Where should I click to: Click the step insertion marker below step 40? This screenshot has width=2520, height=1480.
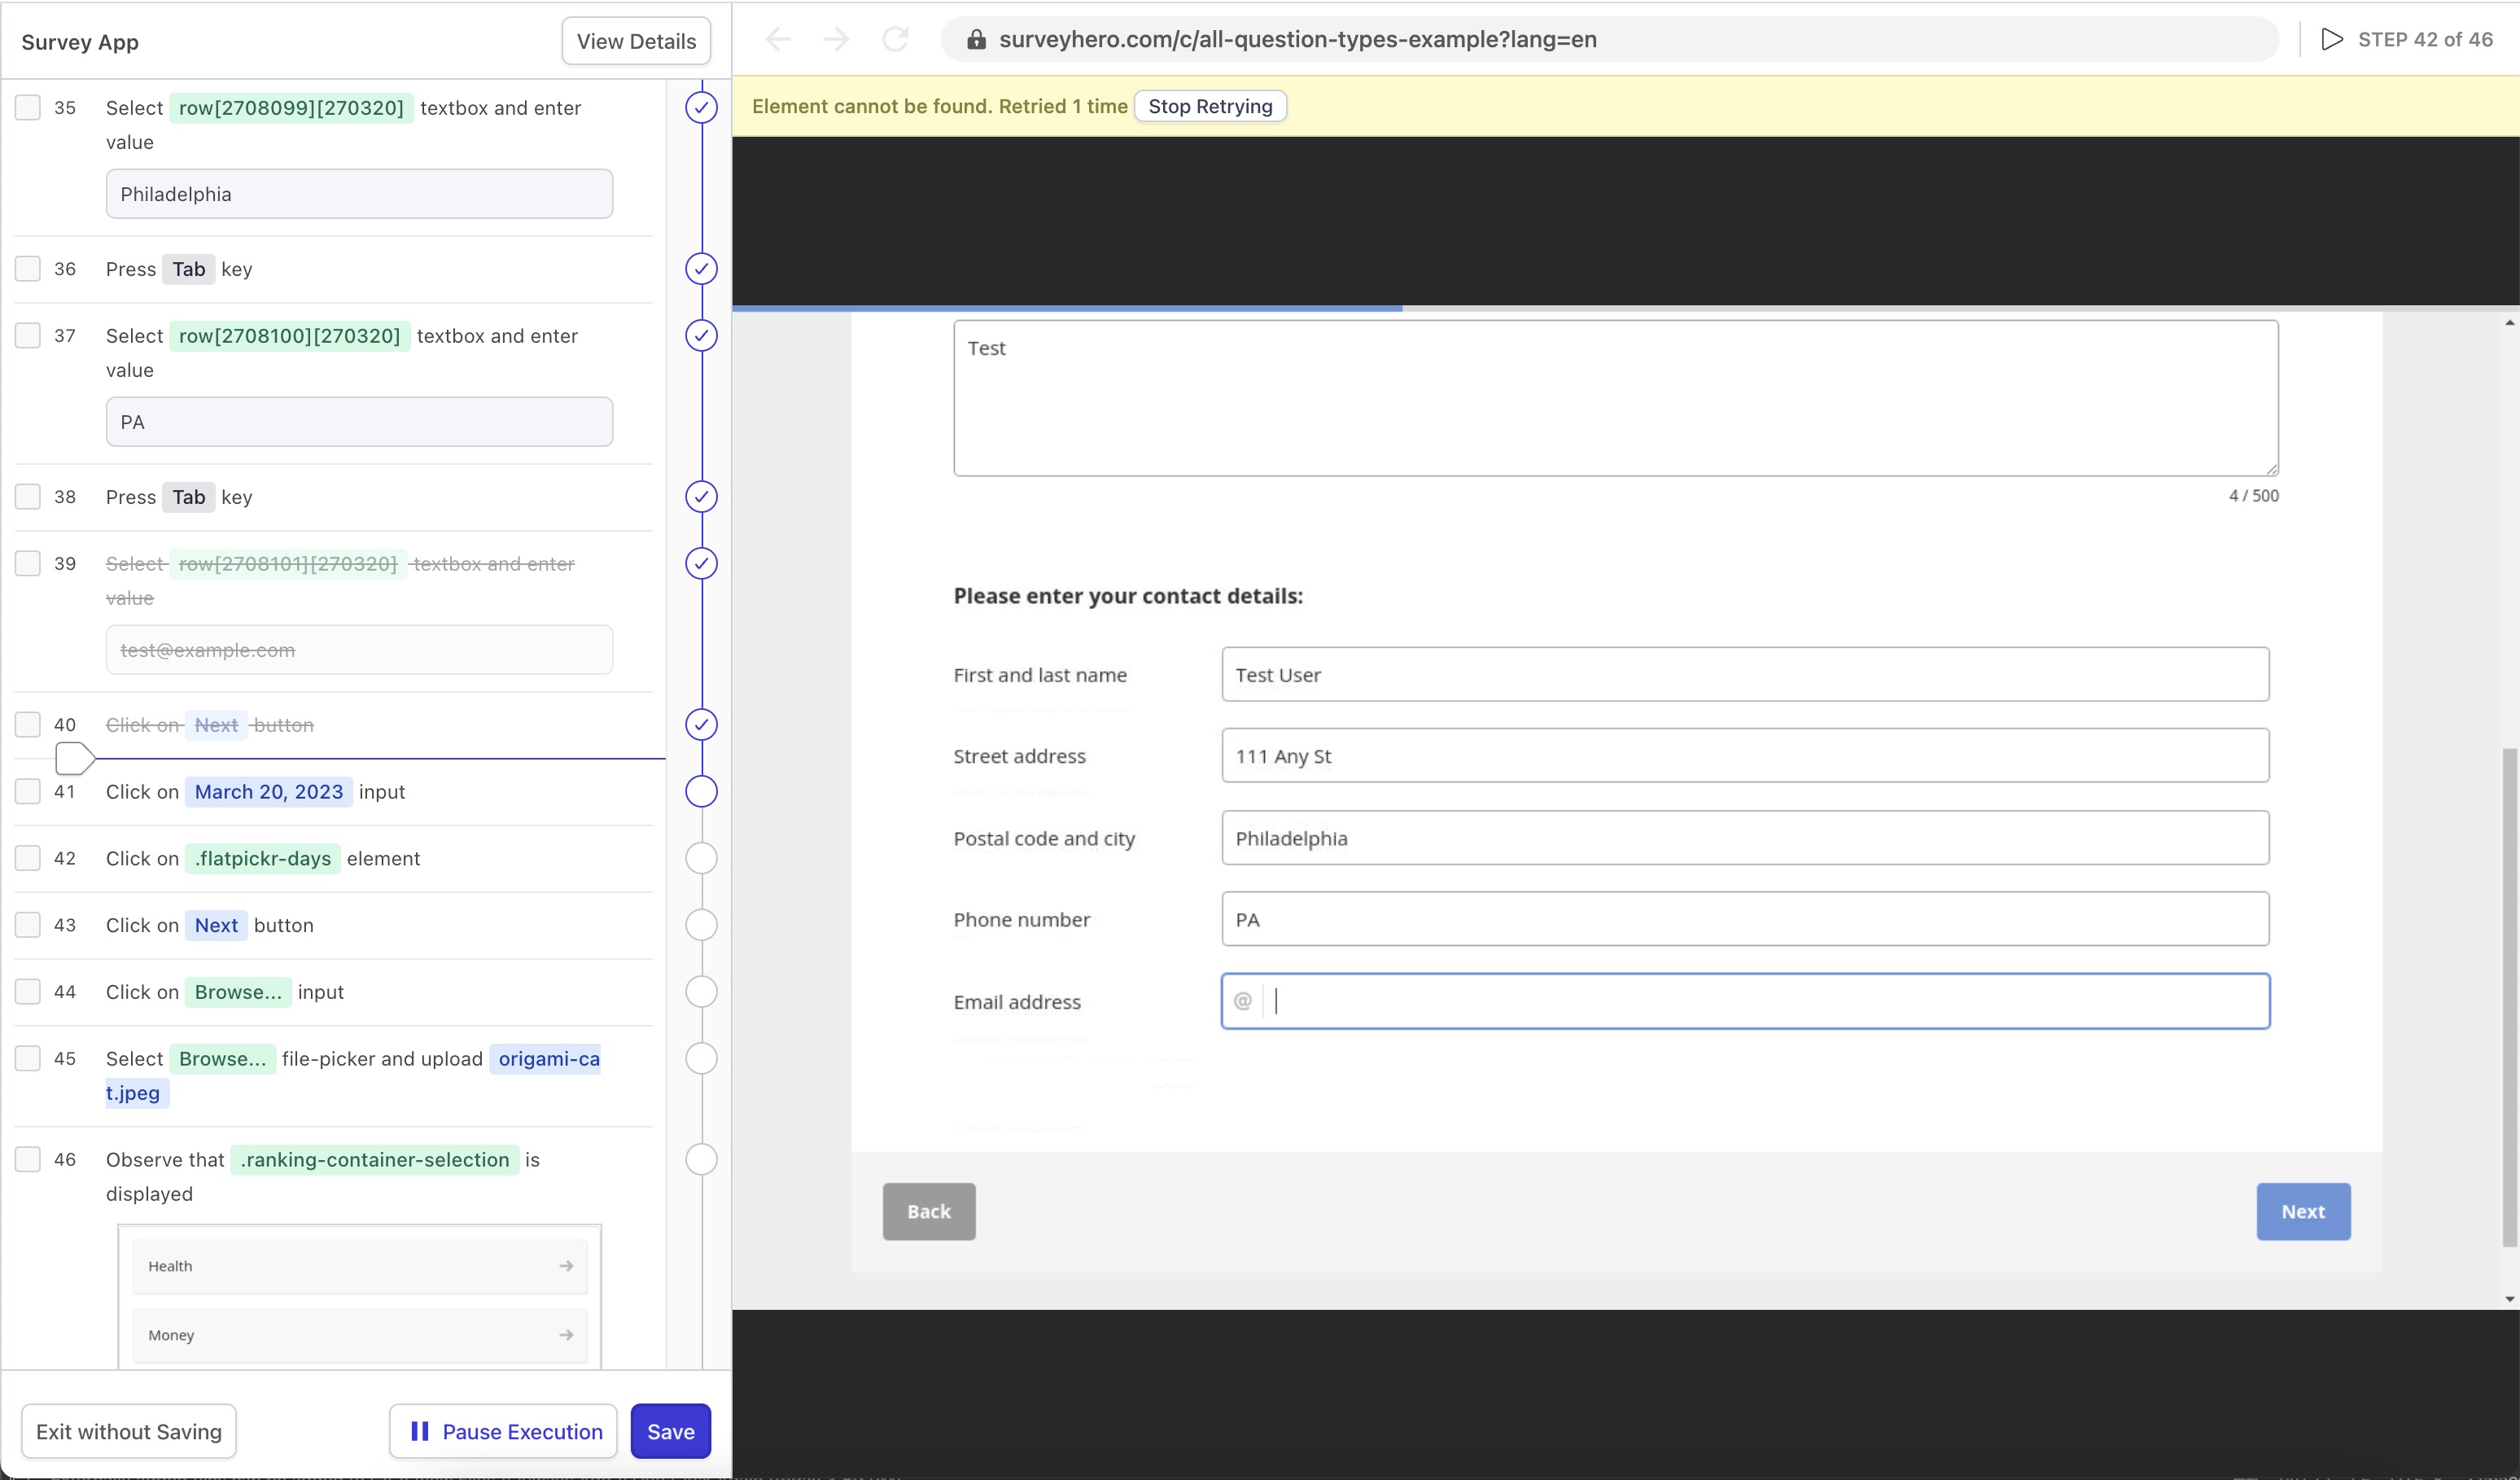point(74,759)
